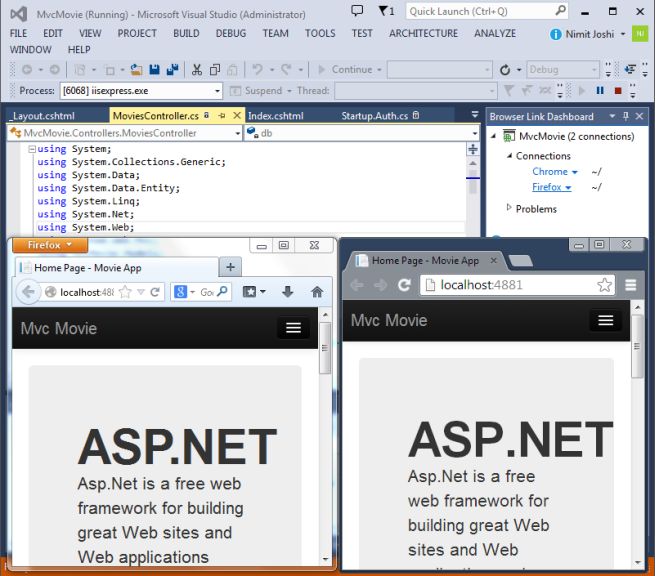Open the Process iisexpress.exe dropdown
This screenshot has height=576, width=655.
pyautogui.click(x=141, y=91)
